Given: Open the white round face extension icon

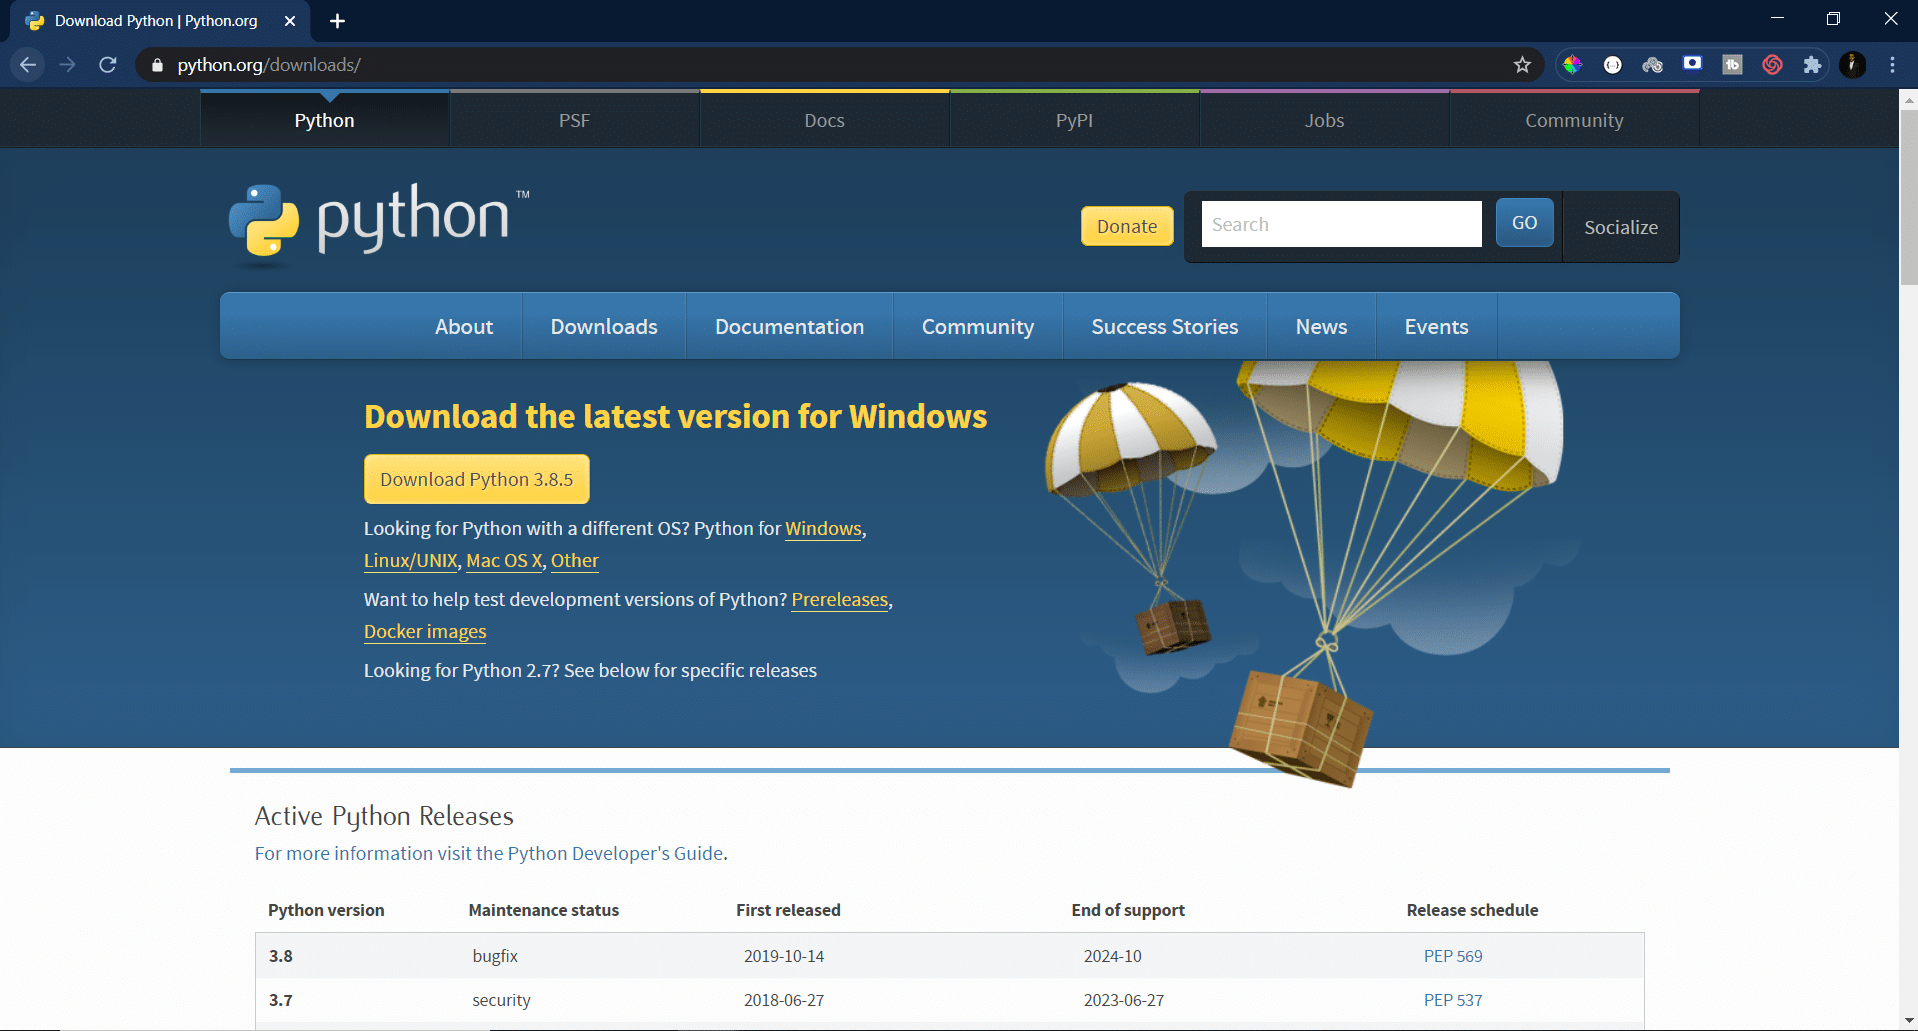Looking at the screenshot, I should pyautogui.click(x=1612, y=65).
